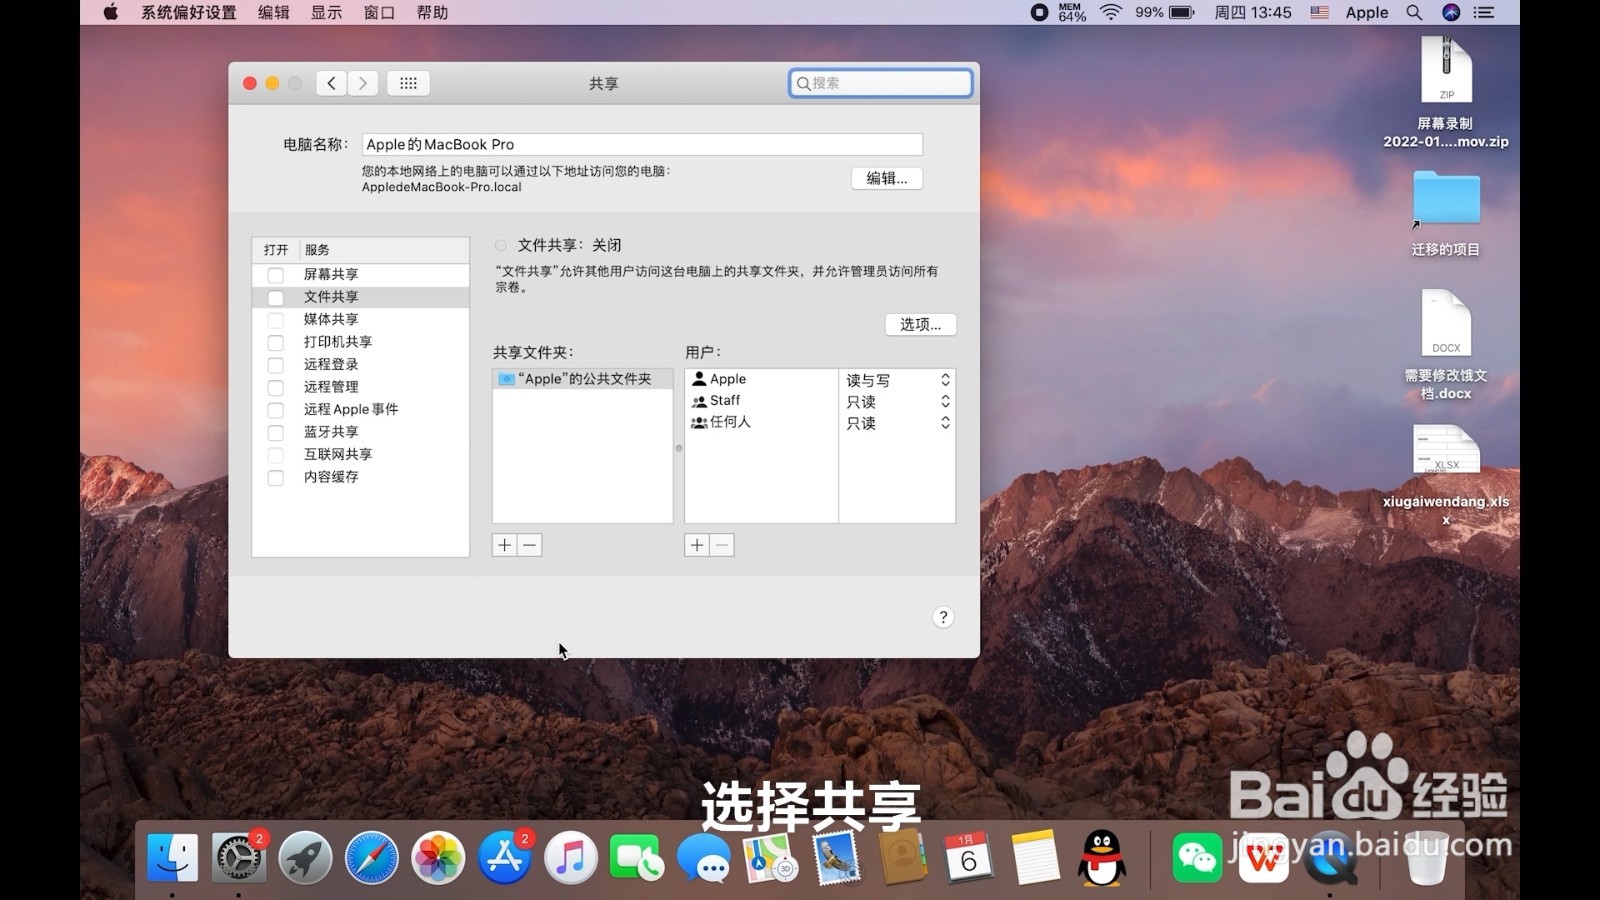Open Finder from the Dock
This screenshot has height=900, width=1600.
[x=172, y=858]
